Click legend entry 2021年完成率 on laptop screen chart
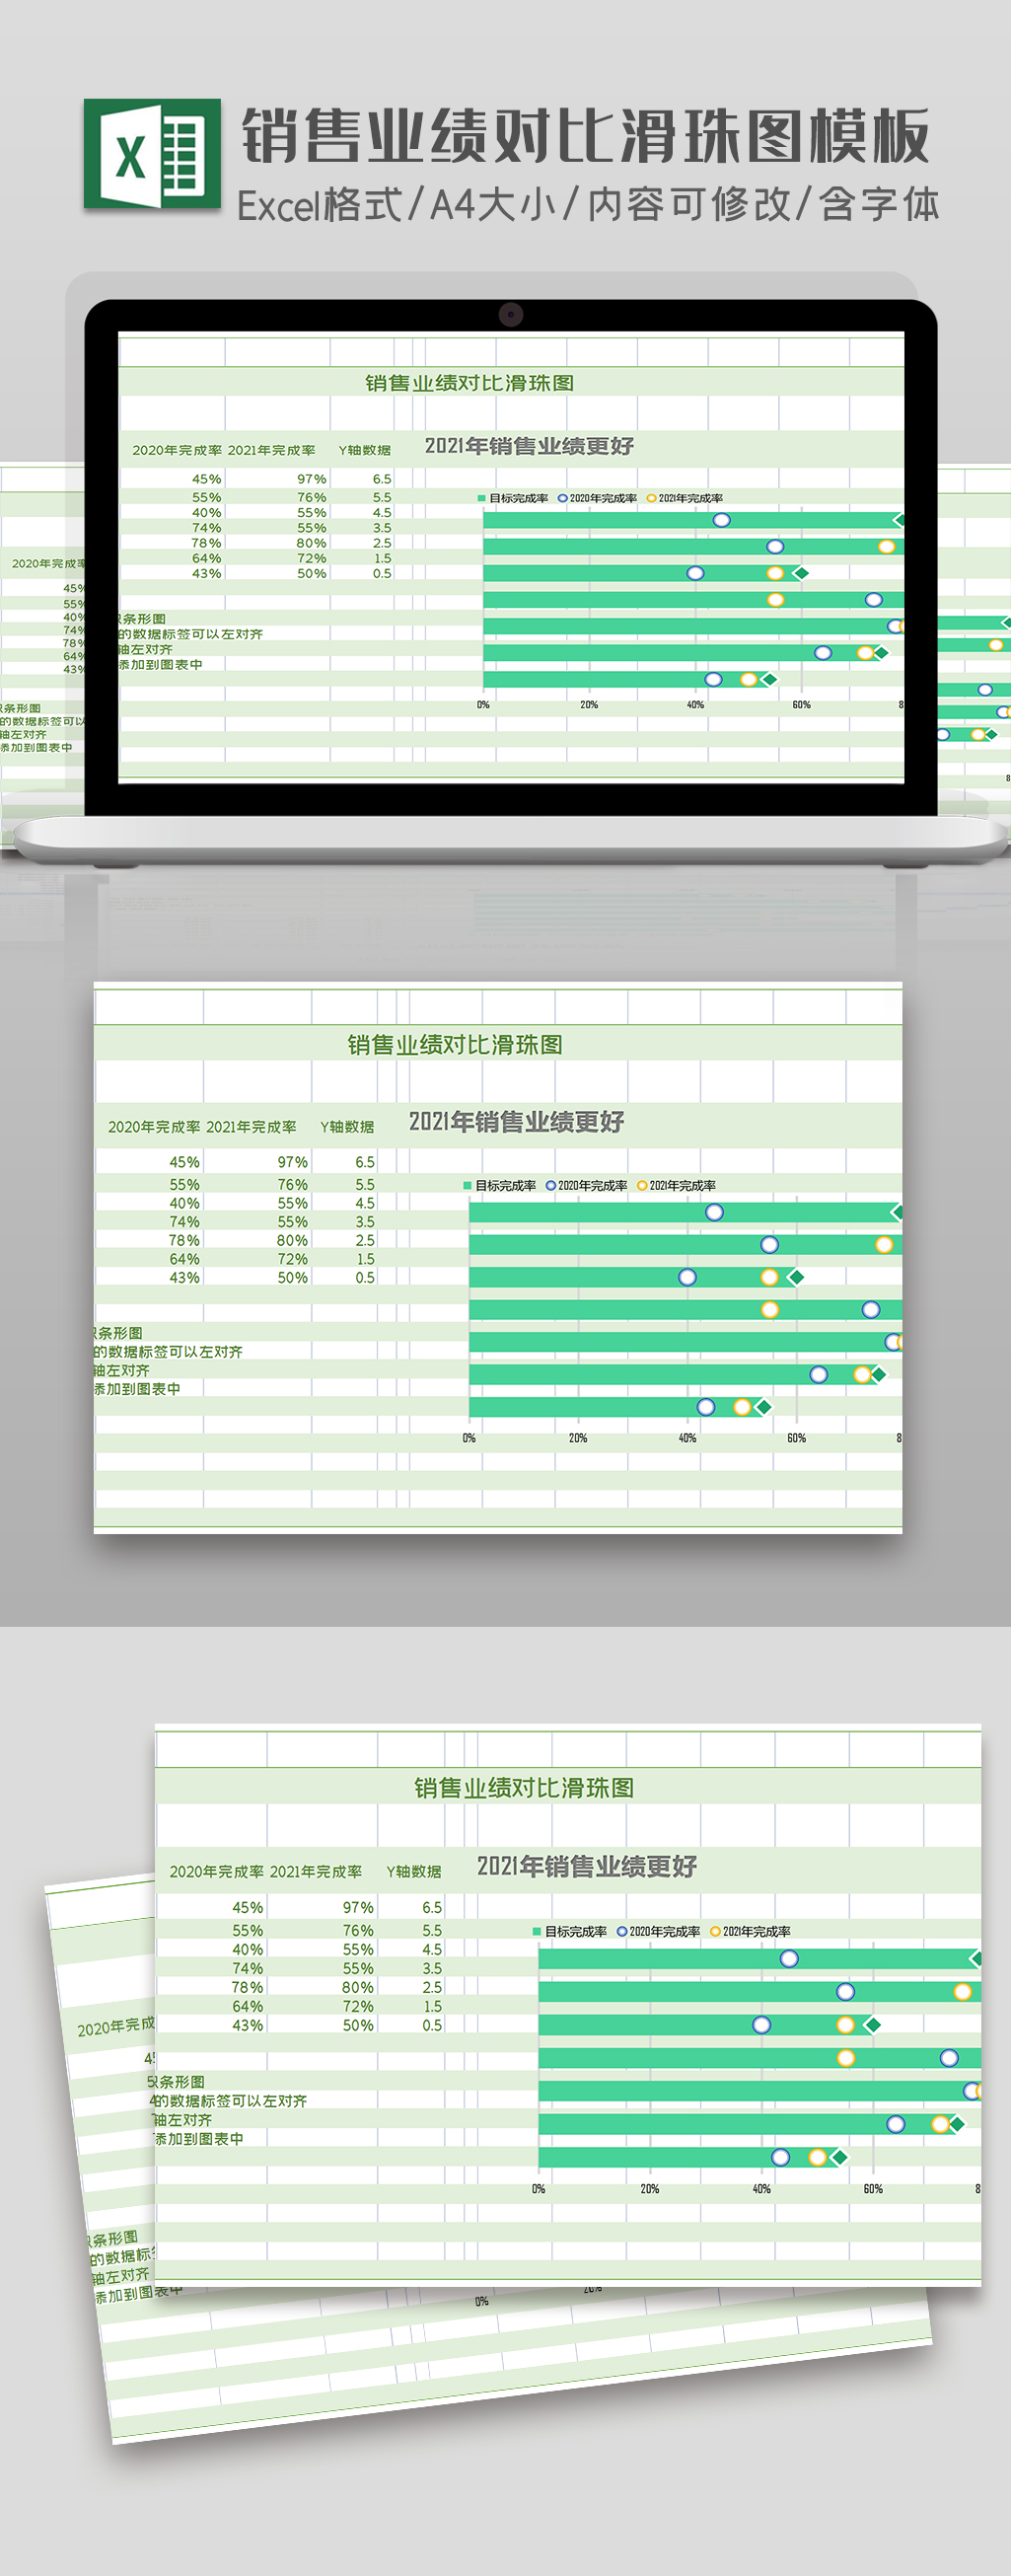Screen dimensions: 1011x2576 click(x=685, y=498)
